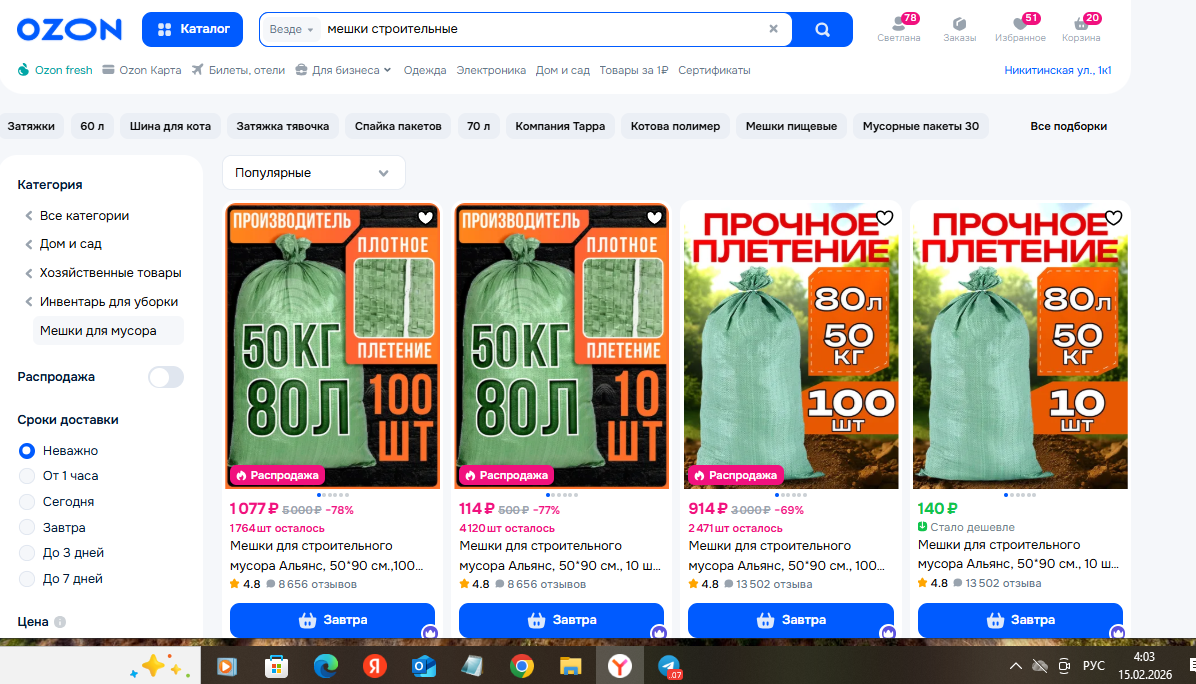Go back to Все категории

click(84, 216)
